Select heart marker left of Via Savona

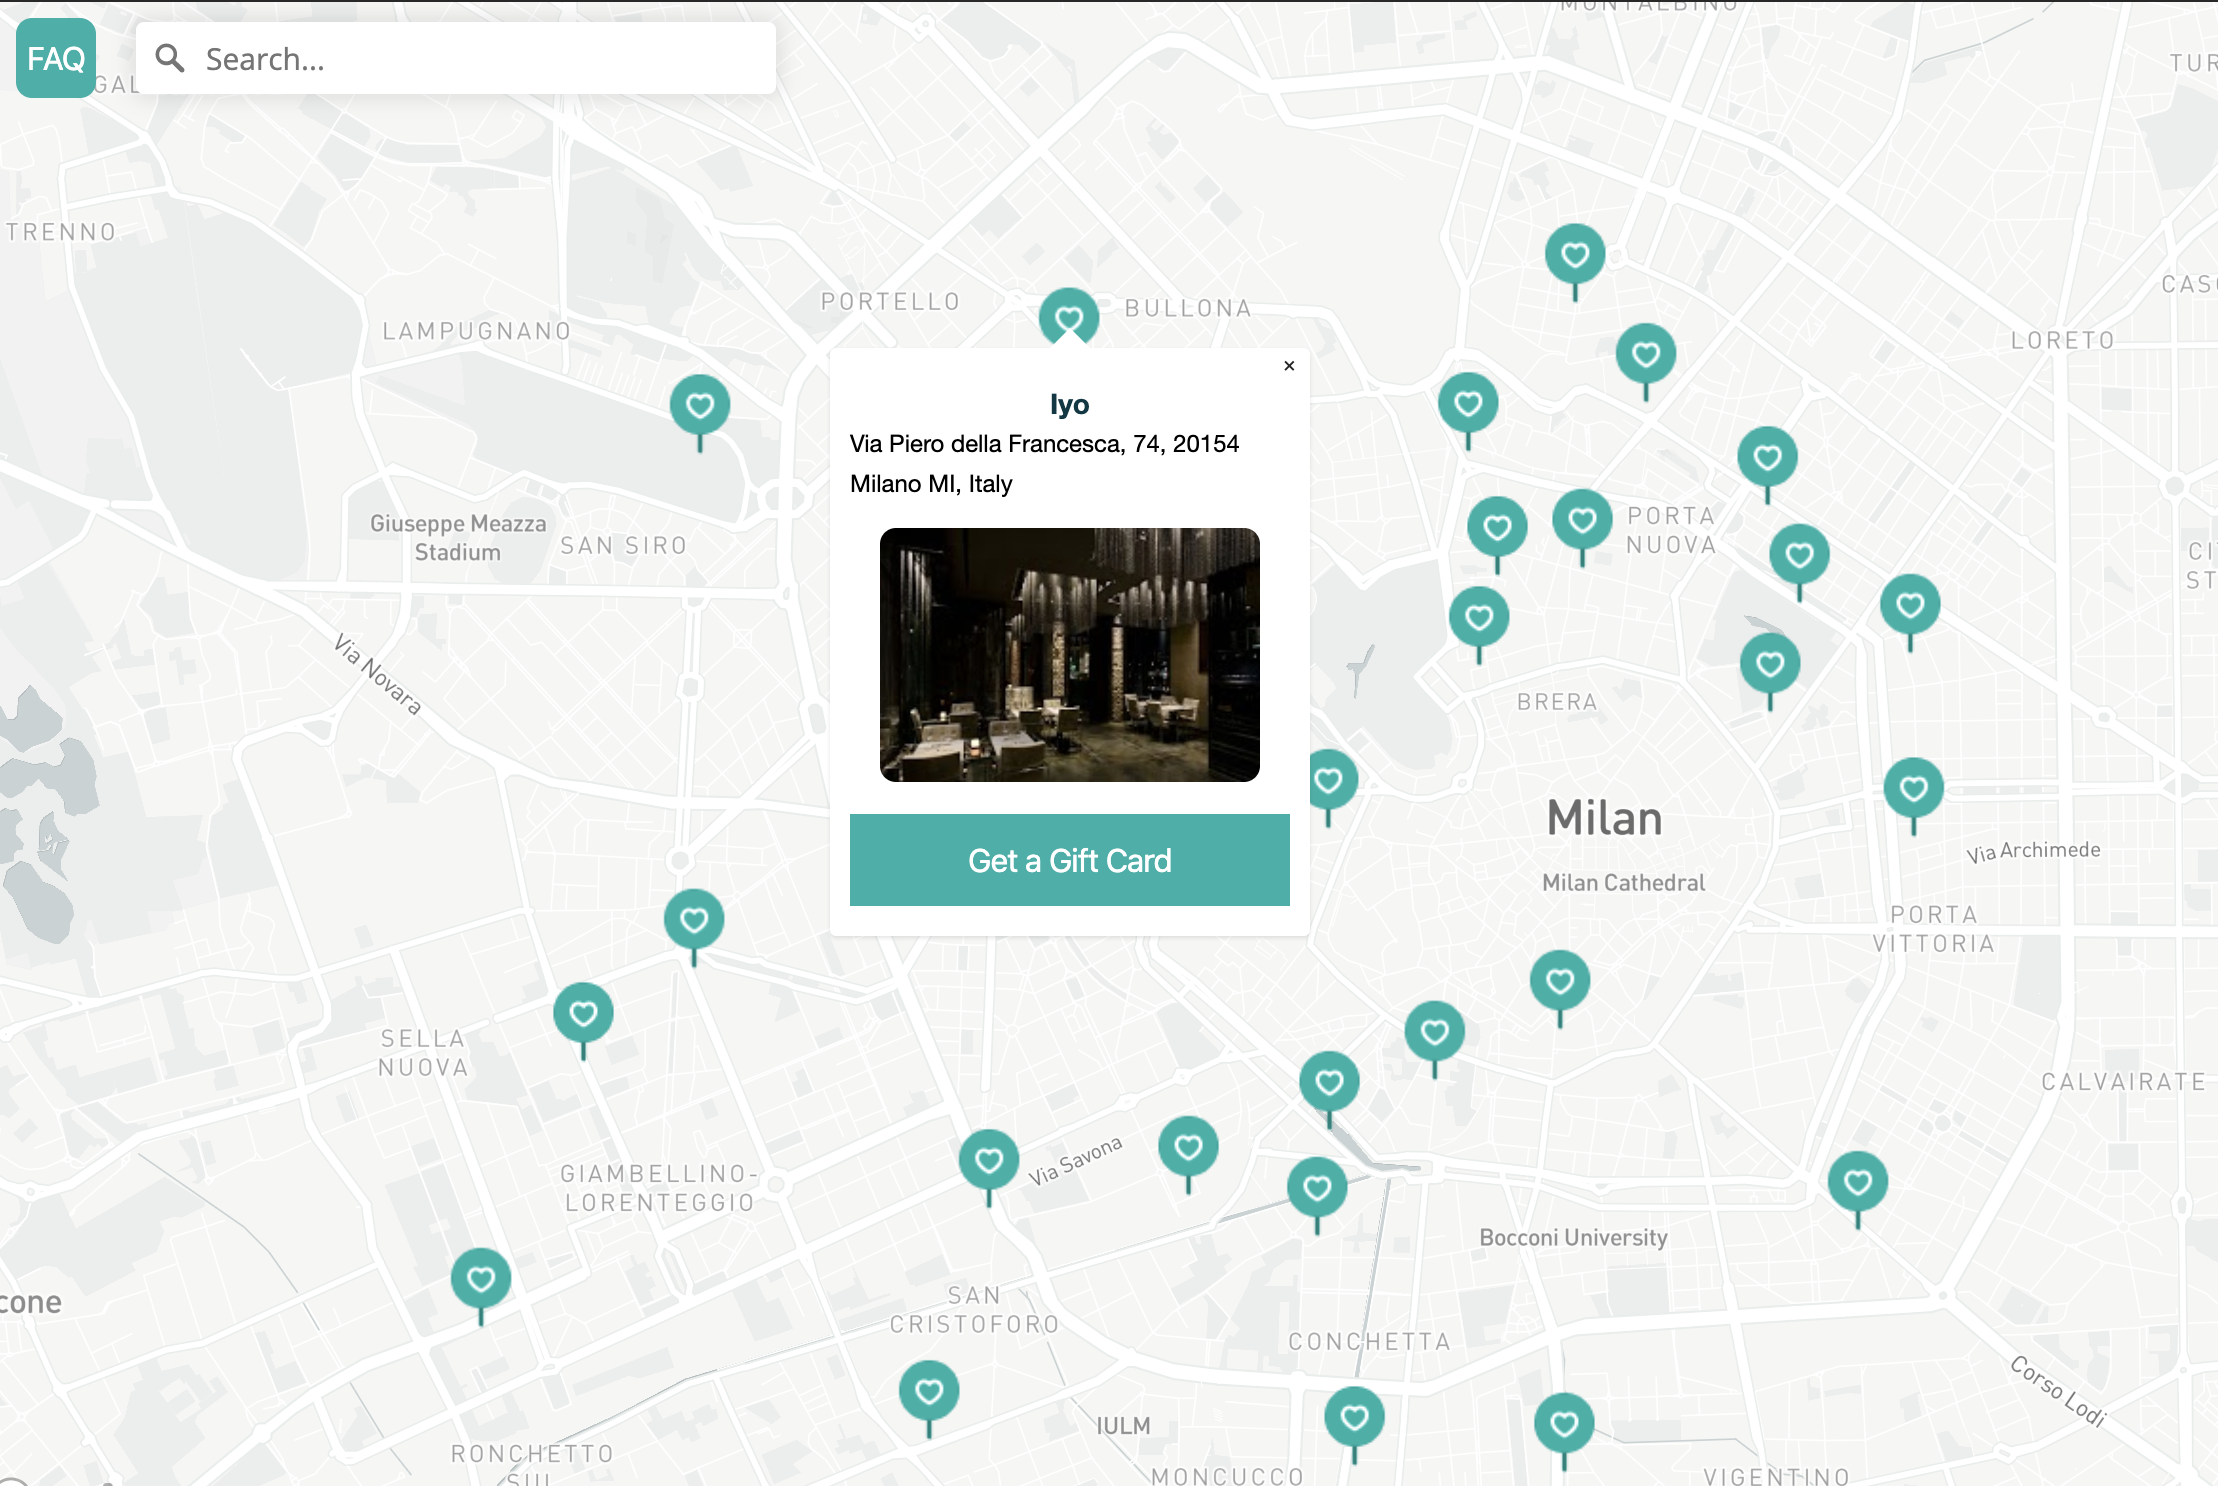click(x=988, y=1160)
